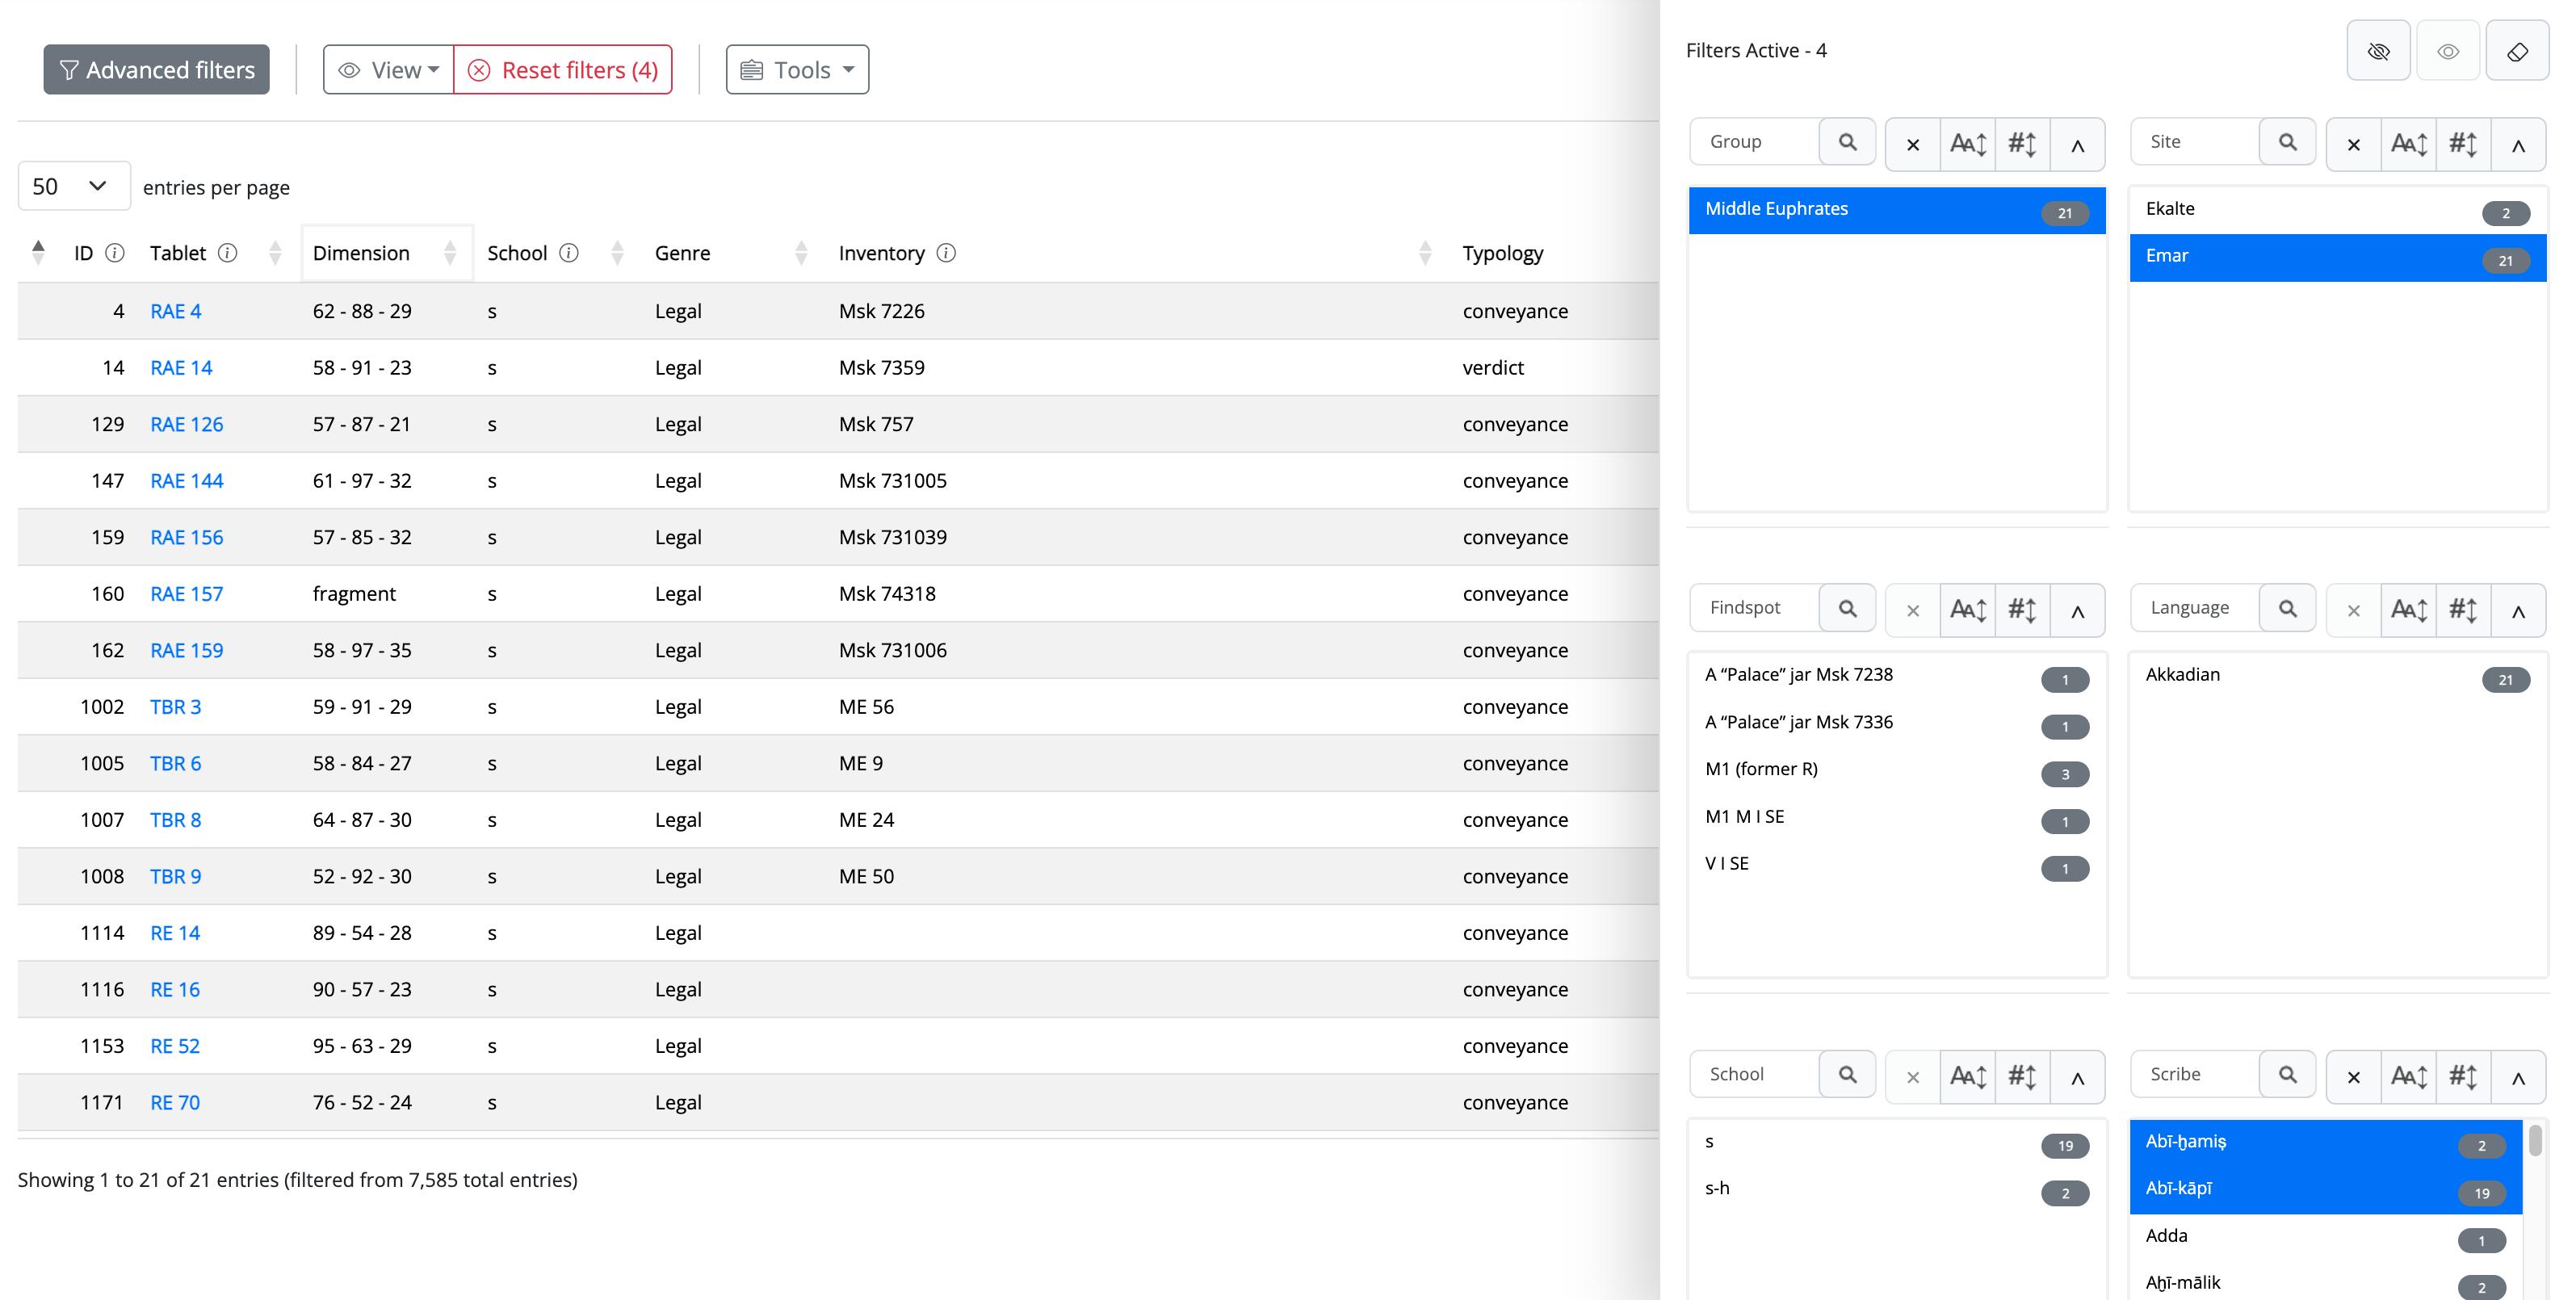The image size is (2576, 1300).
Task: Click the Scribe filter search icon
Action: click(2288, 1074)
